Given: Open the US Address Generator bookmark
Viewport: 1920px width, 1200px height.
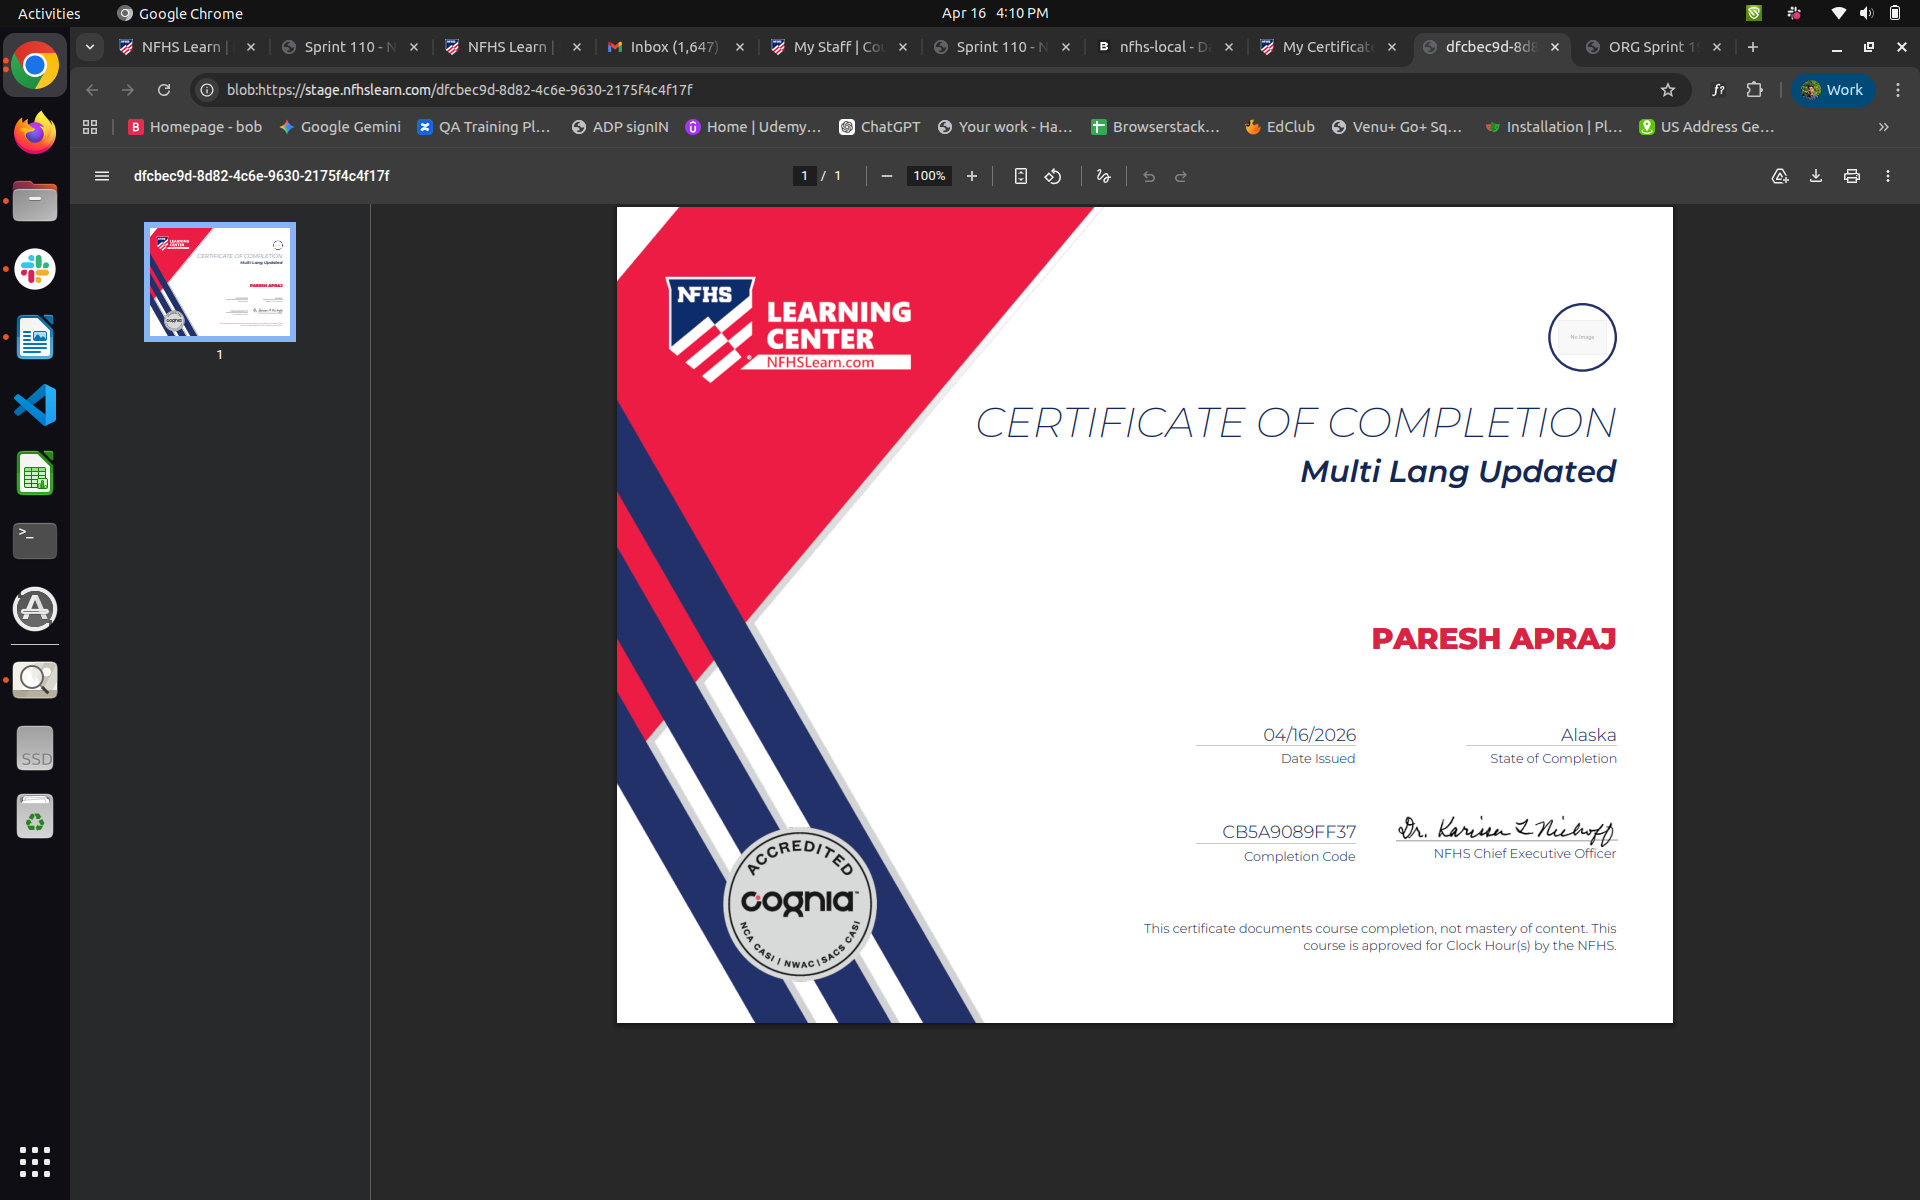Looking at the screenshot, I should coord(1707,127).
